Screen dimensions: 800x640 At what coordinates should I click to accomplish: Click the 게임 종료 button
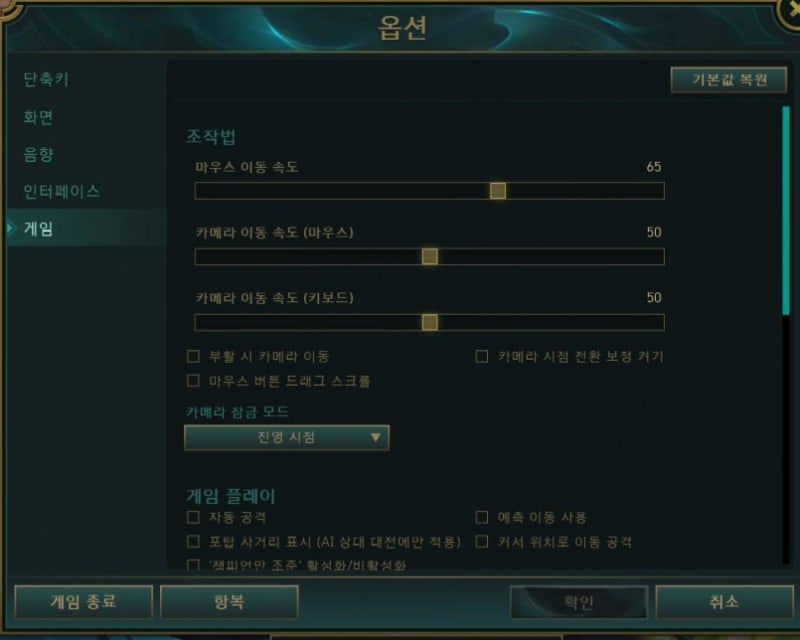[x=84, y=602]
